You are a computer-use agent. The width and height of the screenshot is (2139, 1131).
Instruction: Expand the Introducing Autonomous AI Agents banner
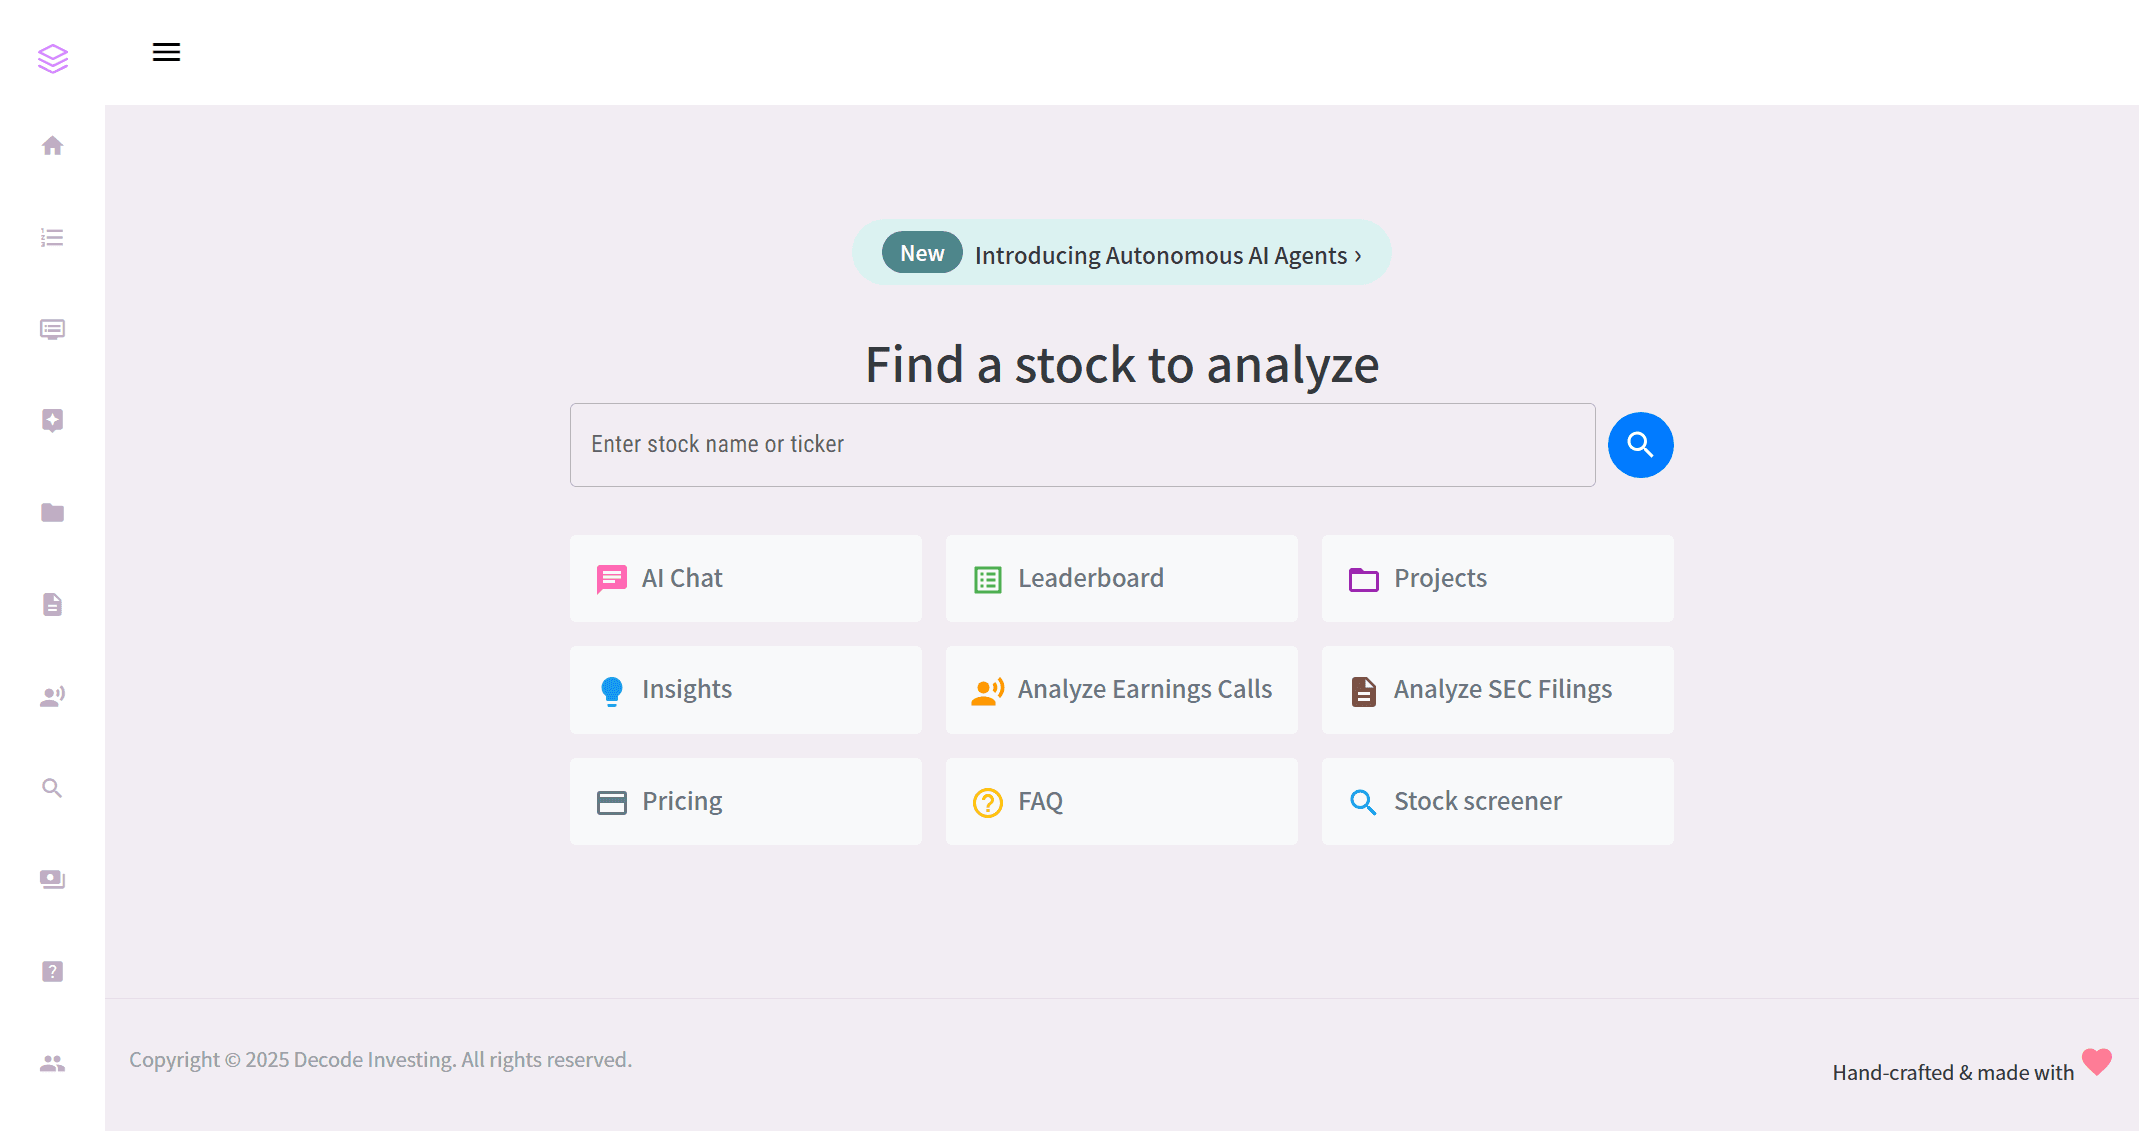pos(1121,254)
